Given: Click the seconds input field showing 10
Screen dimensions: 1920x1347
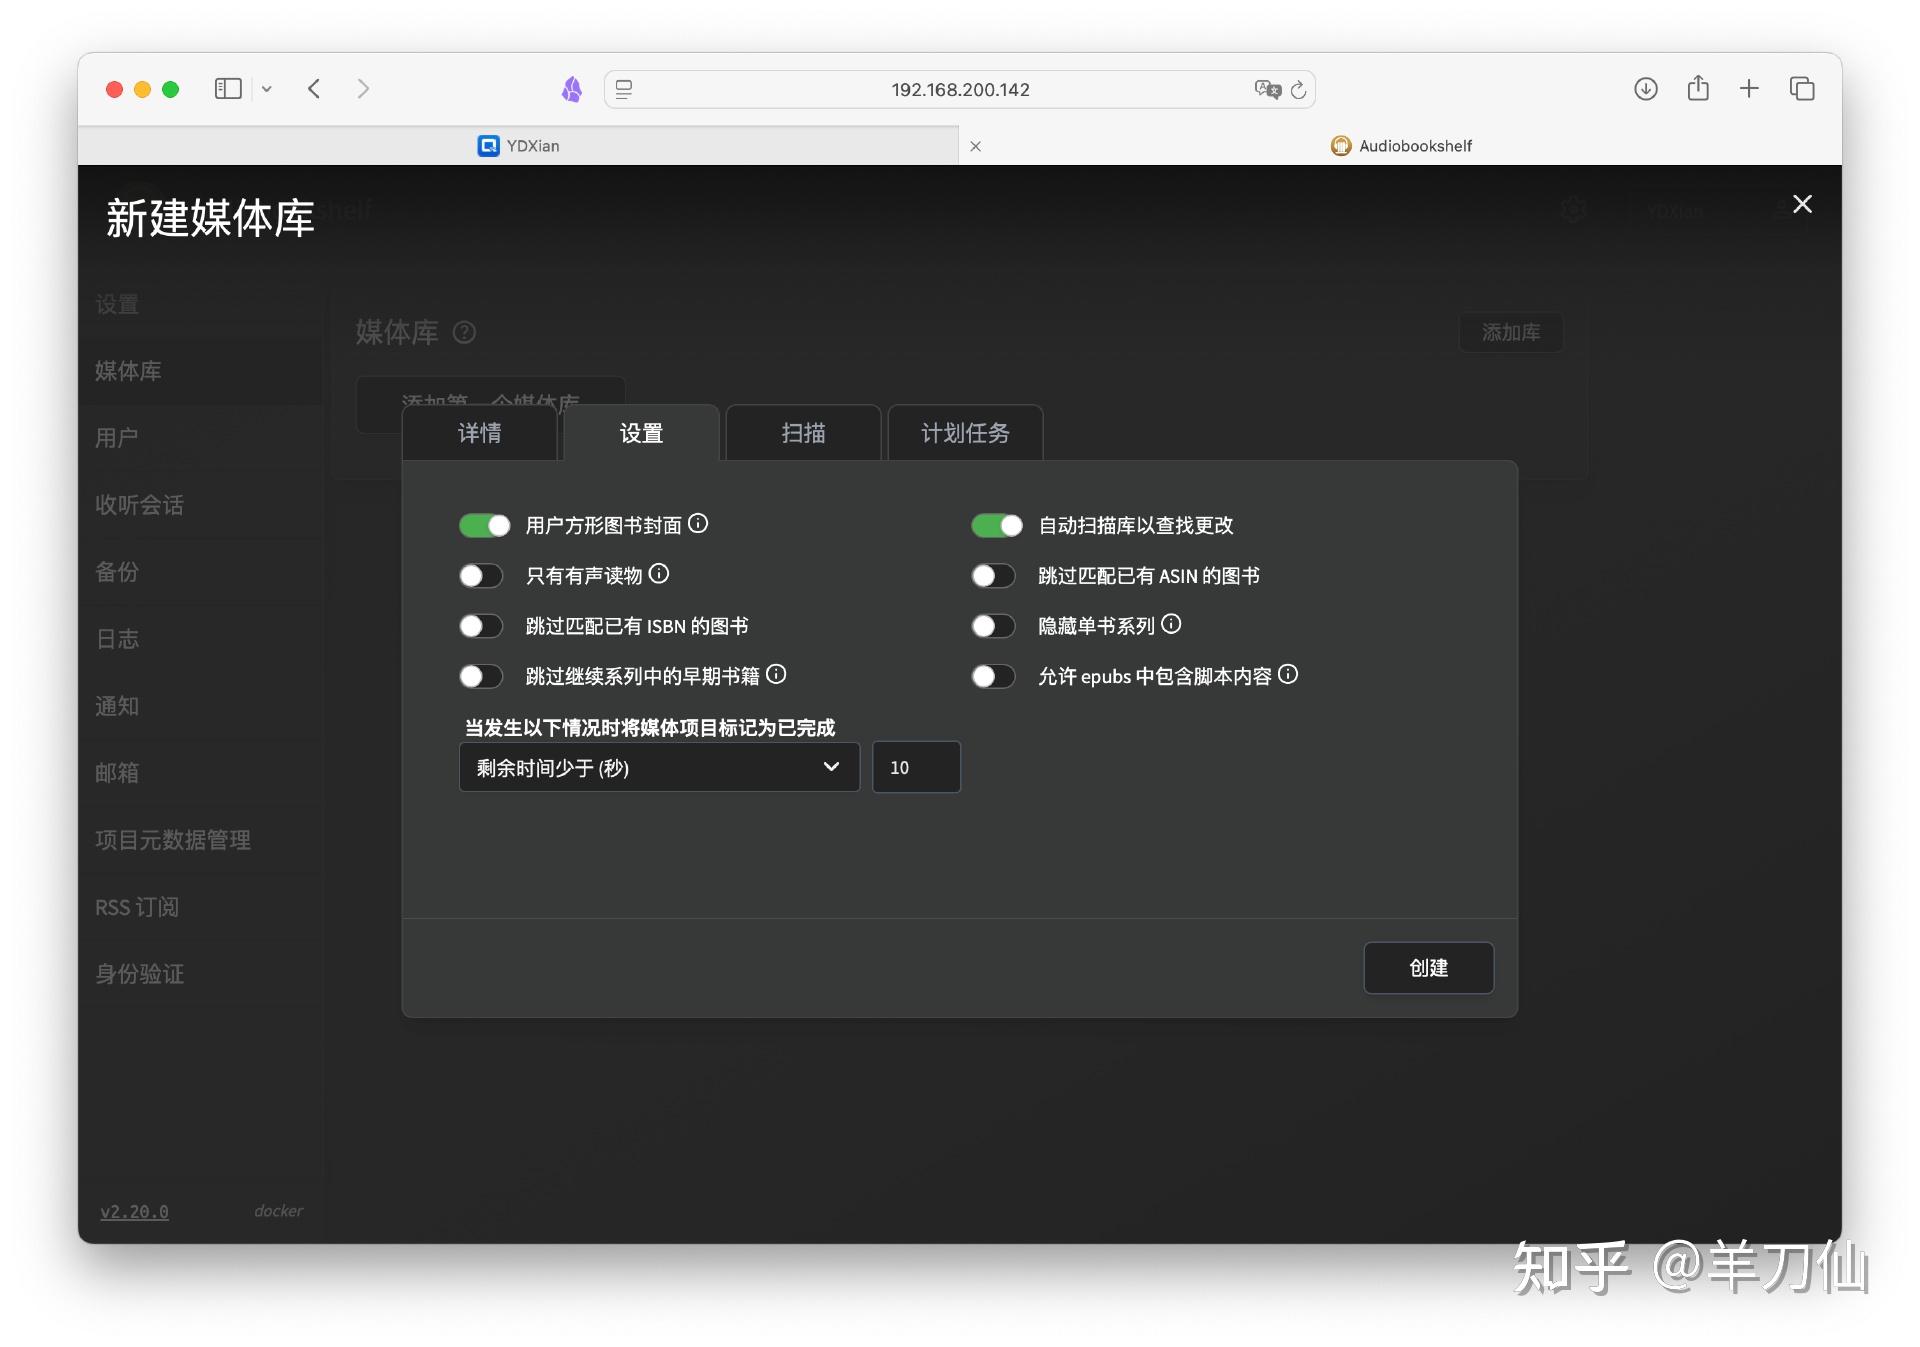Looking at the screenshot, I should 915,767.
